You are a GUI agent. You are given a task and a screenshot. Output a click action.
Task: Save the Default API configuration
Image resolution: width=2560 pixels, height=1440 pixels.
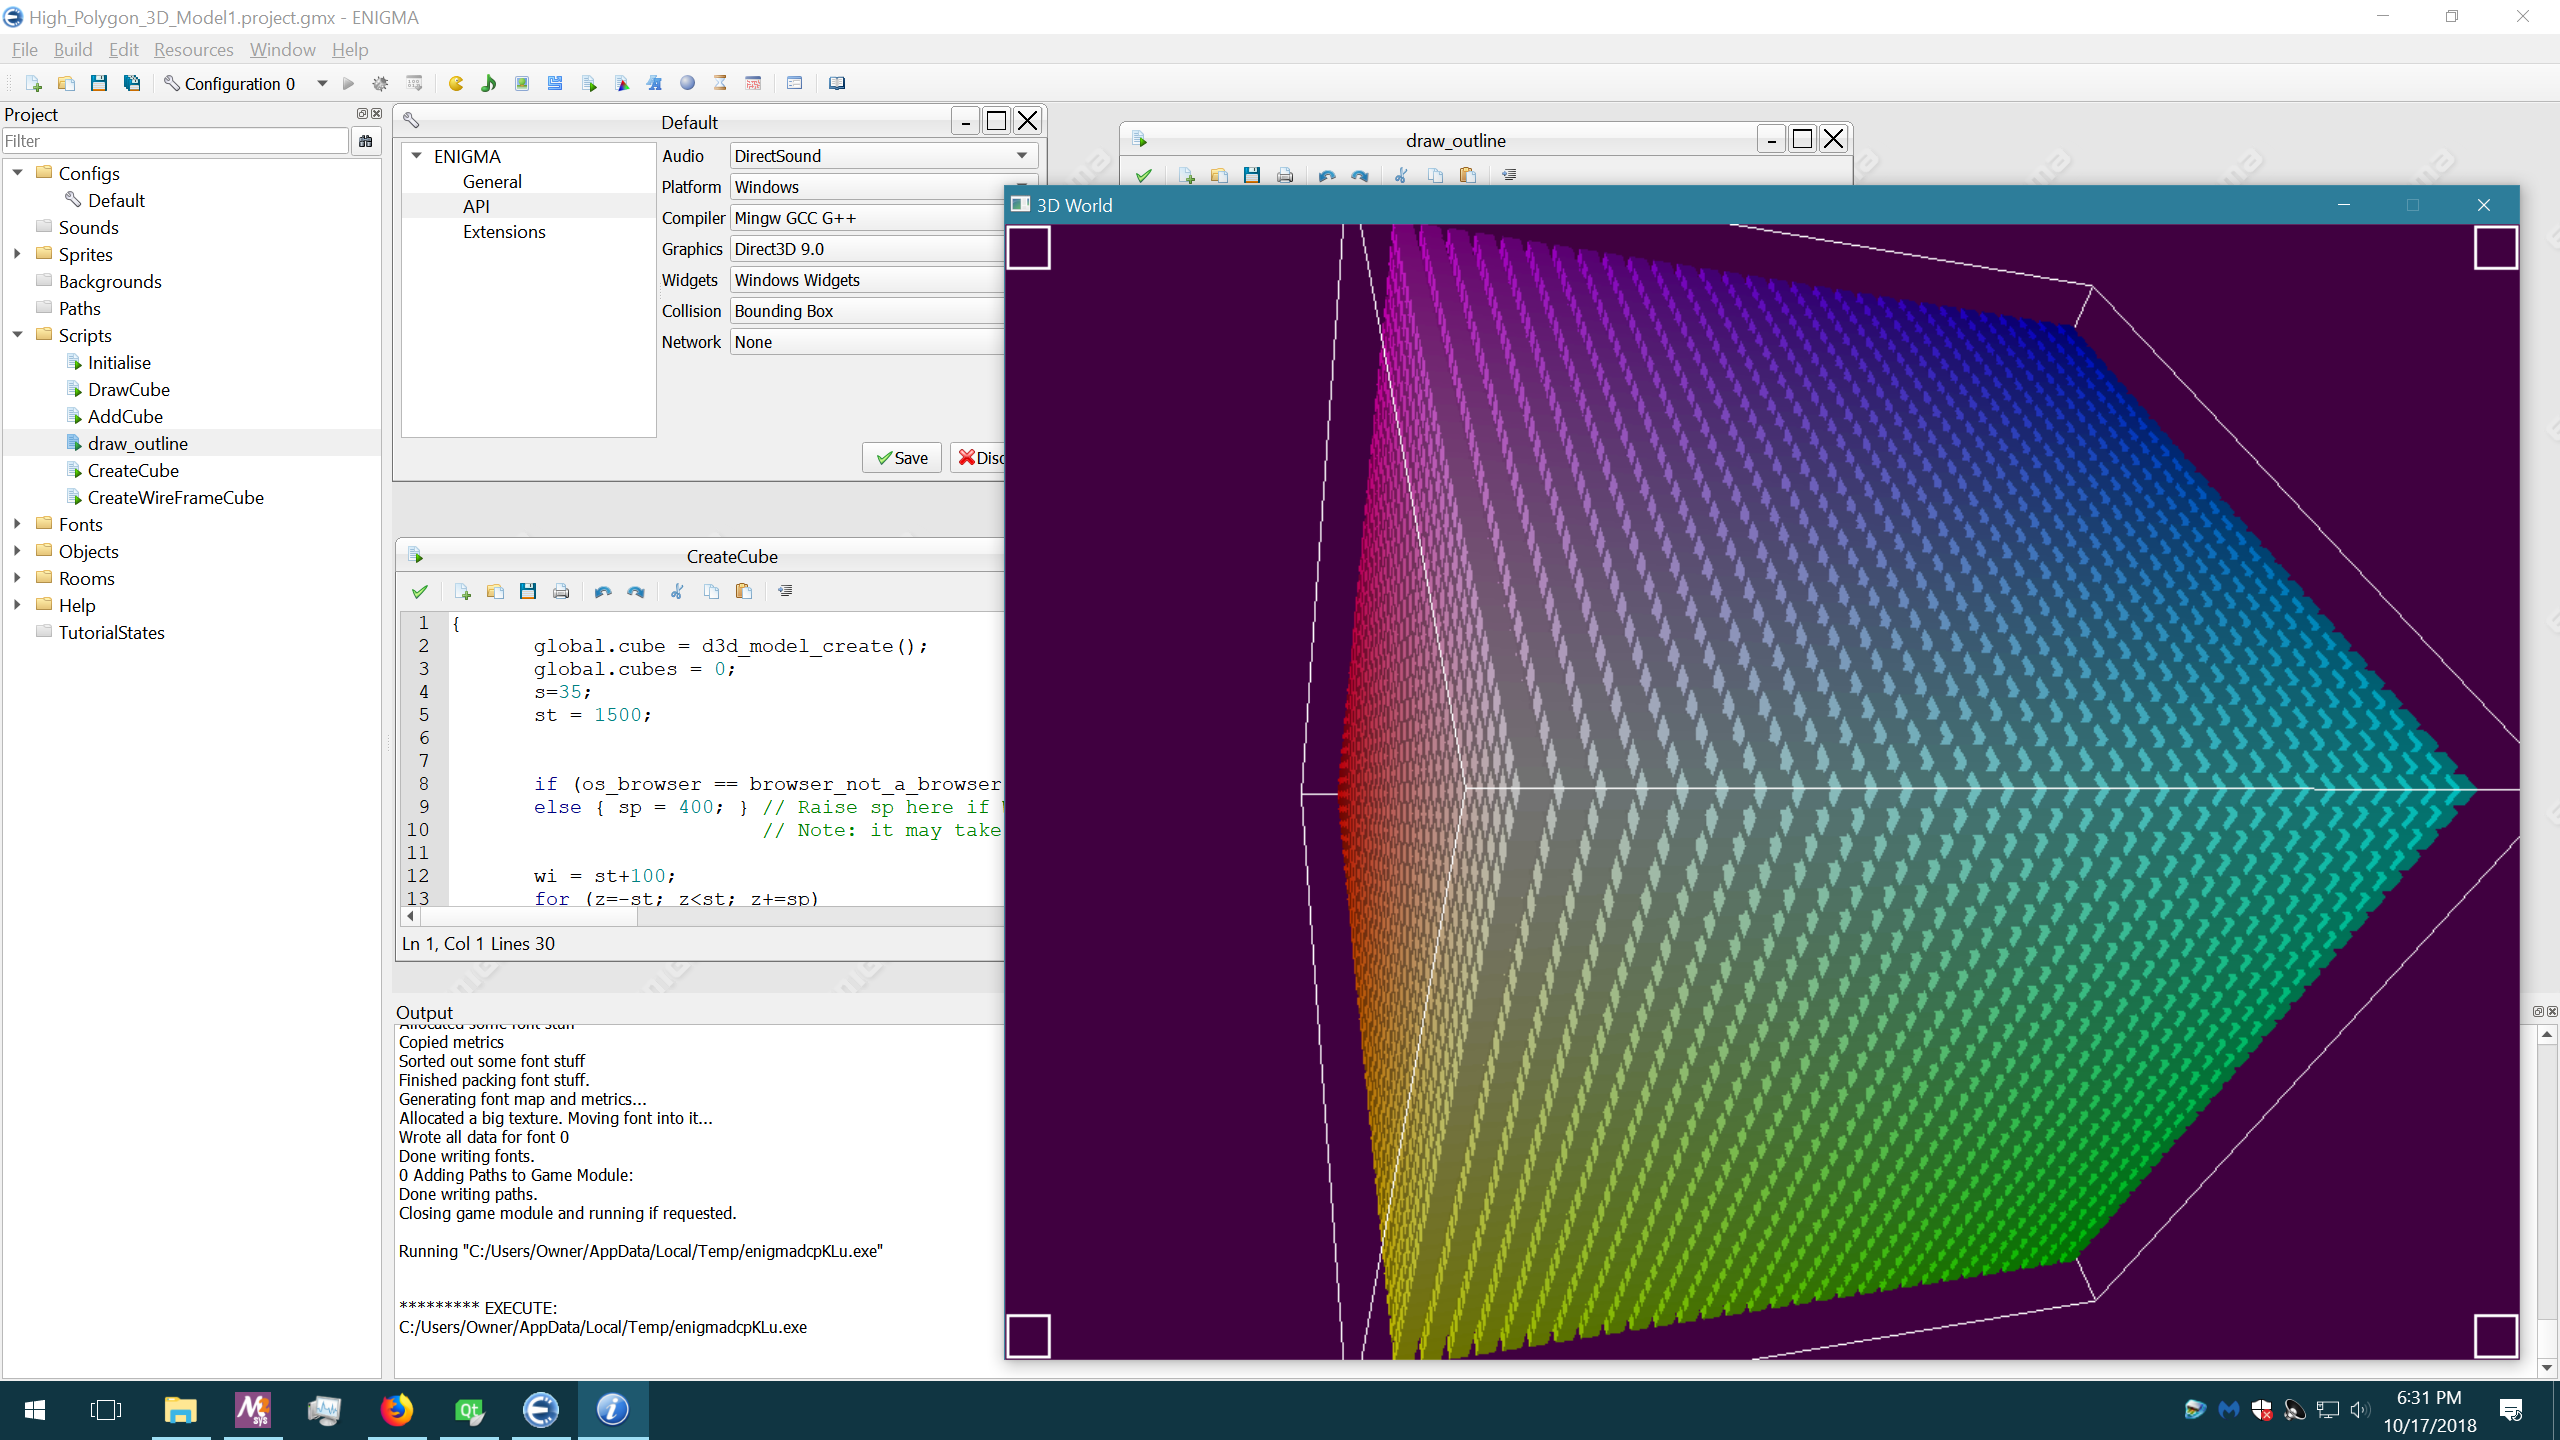click(900, 457)
